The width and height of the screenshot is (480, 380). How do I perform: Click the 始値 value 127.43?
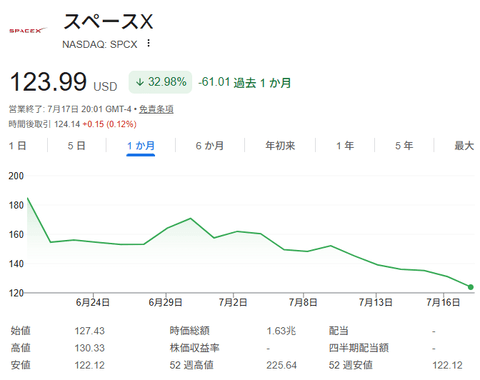click(x=89, y=331)
